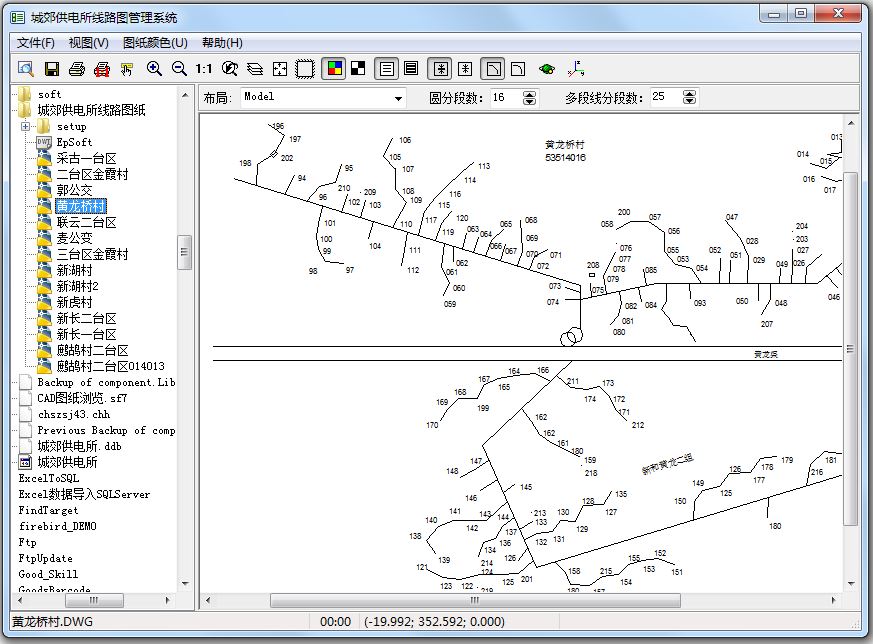This screenshot has height=644, width=873.
Task: Click the 多段线分段数 input field
Action: pyautogui.click(x=662, y=97)
